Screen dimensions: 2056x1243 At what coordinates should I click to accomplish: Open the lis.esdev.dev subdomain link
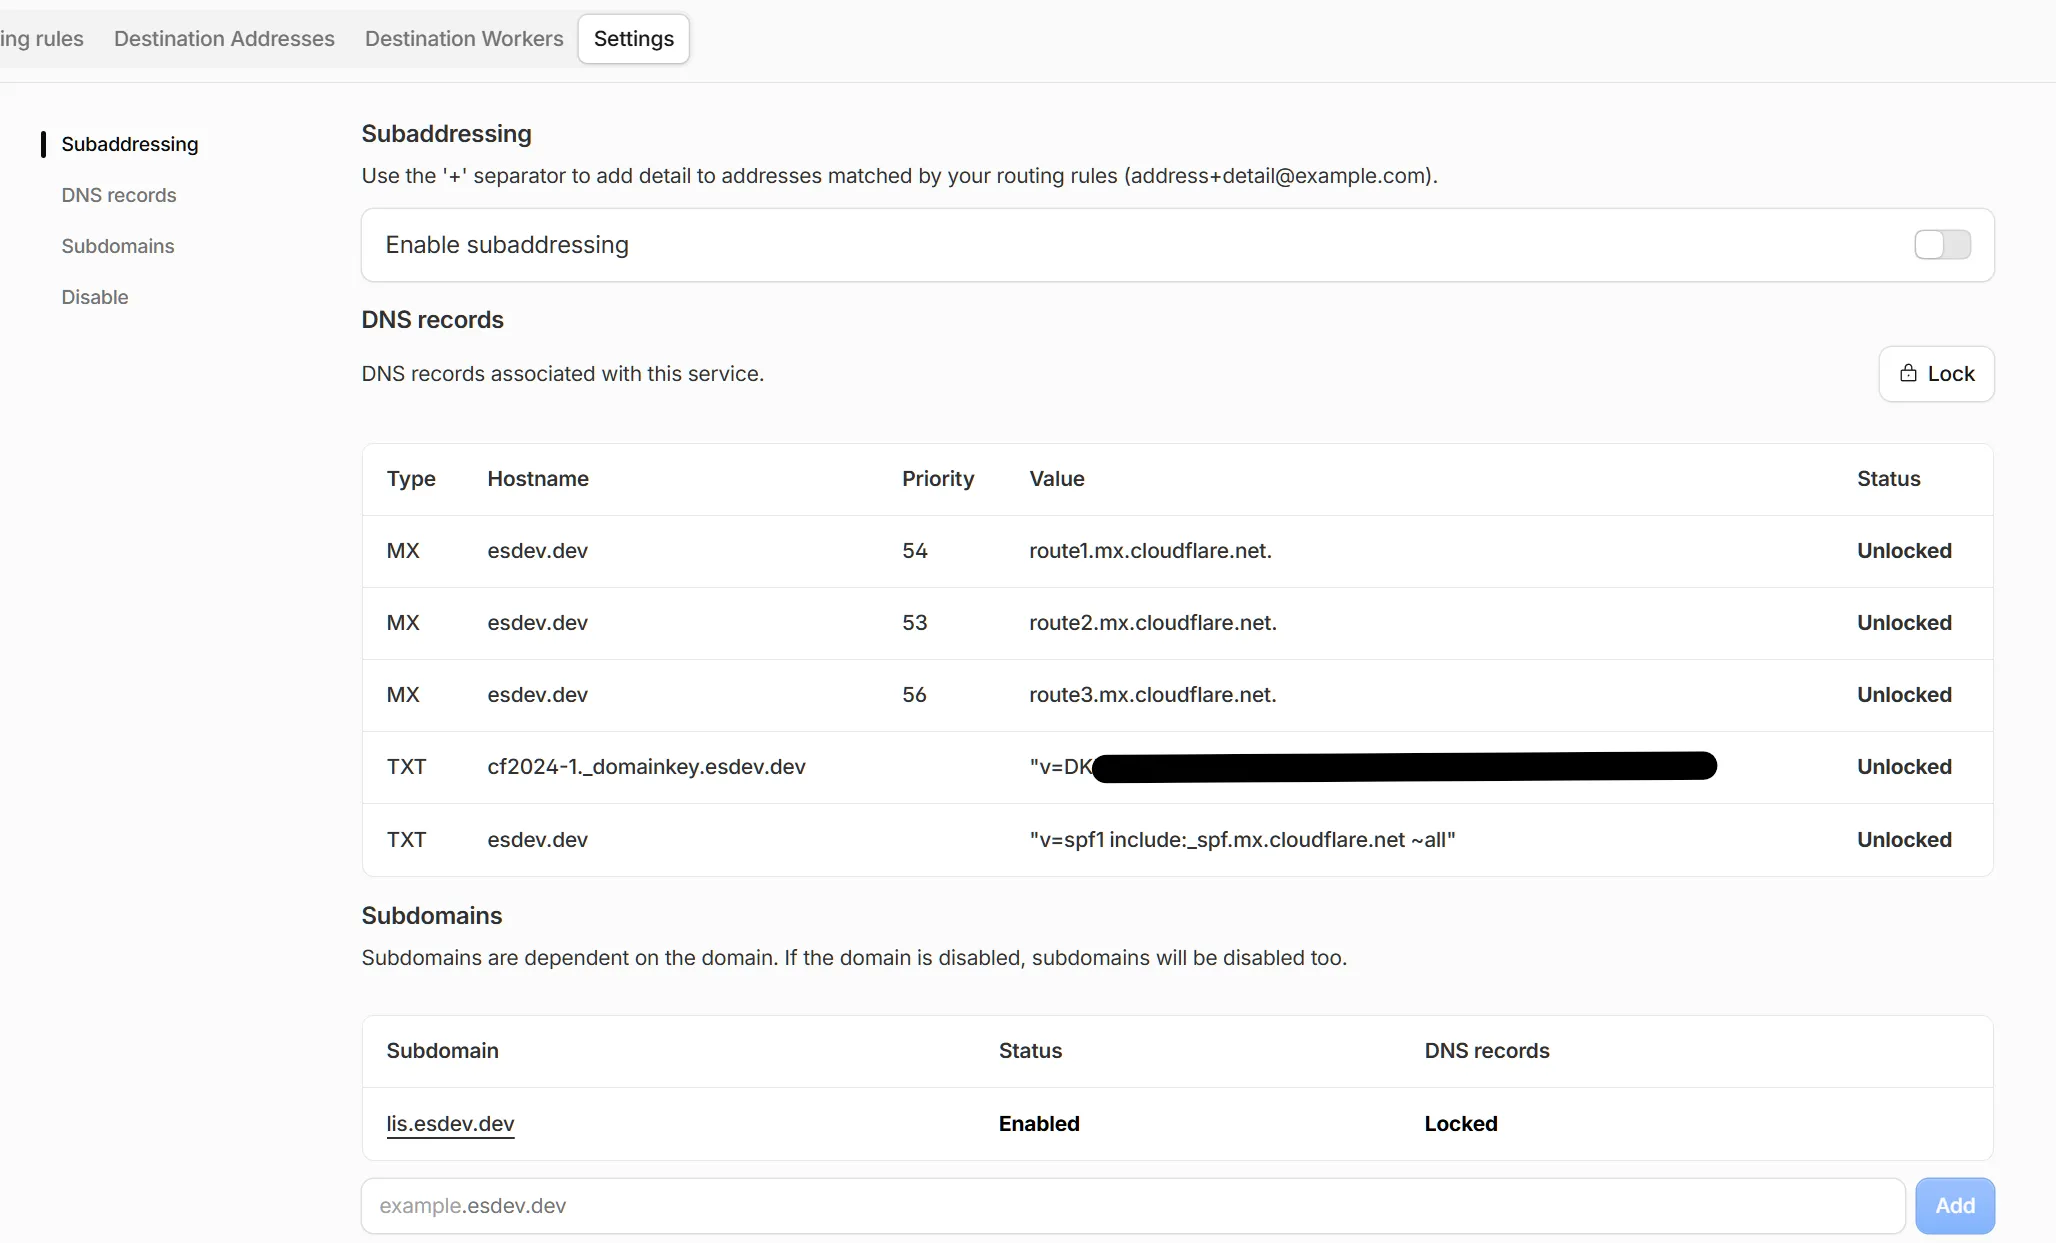(450, 1124)
